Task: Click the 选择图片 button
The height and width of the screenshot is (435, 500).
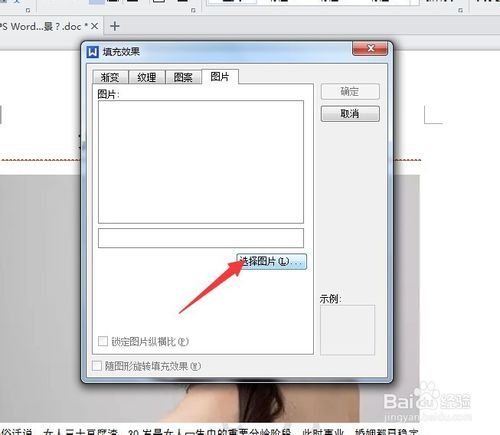Action: pyautogui.click(x=271, y=261)
